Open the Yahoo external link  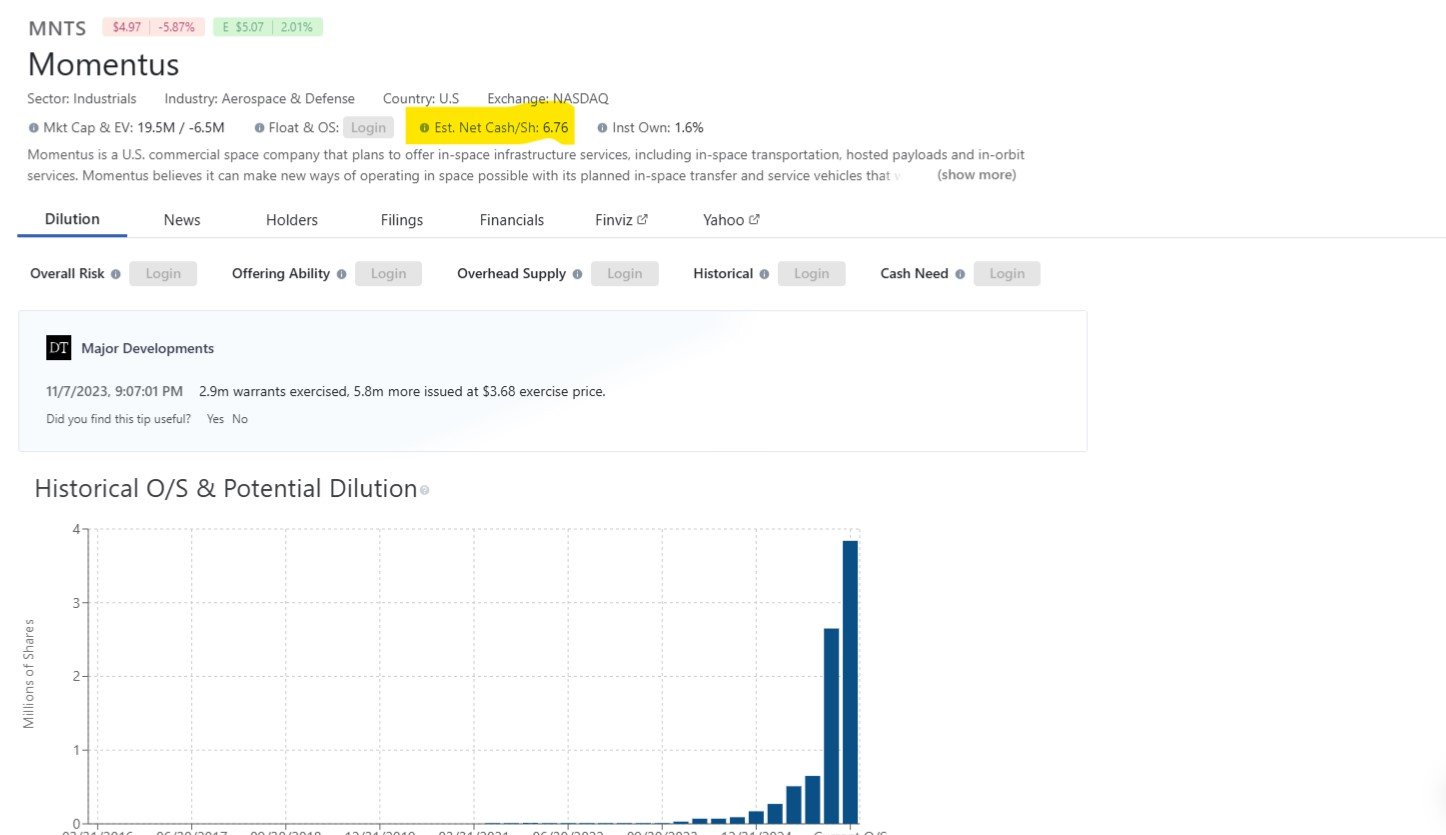(731, 220)
